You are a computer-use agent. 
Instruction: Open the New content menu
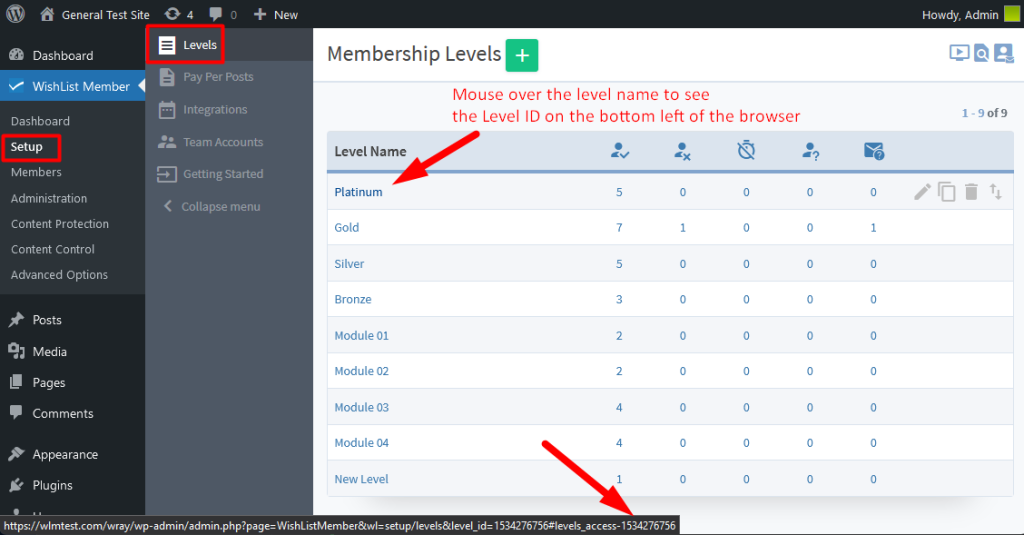276,14
